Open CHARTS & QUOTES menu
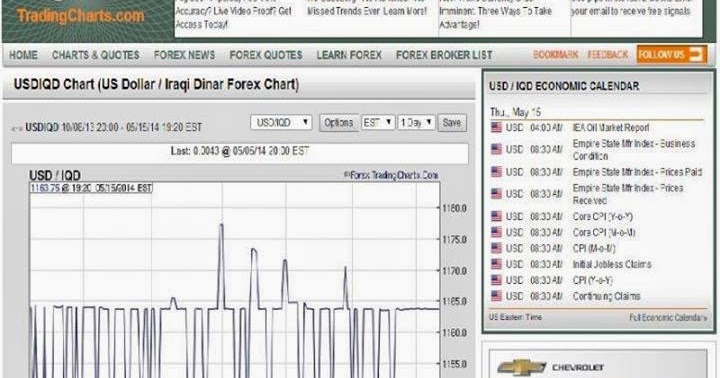Screen dimensions: 720x378 (x=96, y=55)
